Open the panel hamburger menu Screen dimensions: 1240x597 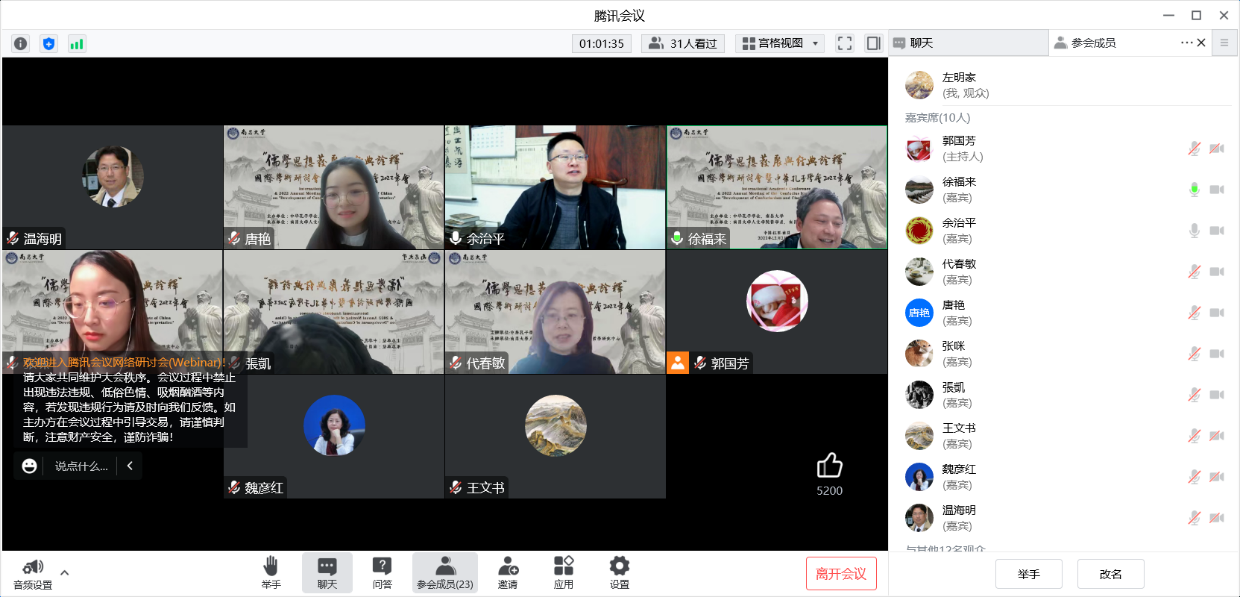point(1224,43)
